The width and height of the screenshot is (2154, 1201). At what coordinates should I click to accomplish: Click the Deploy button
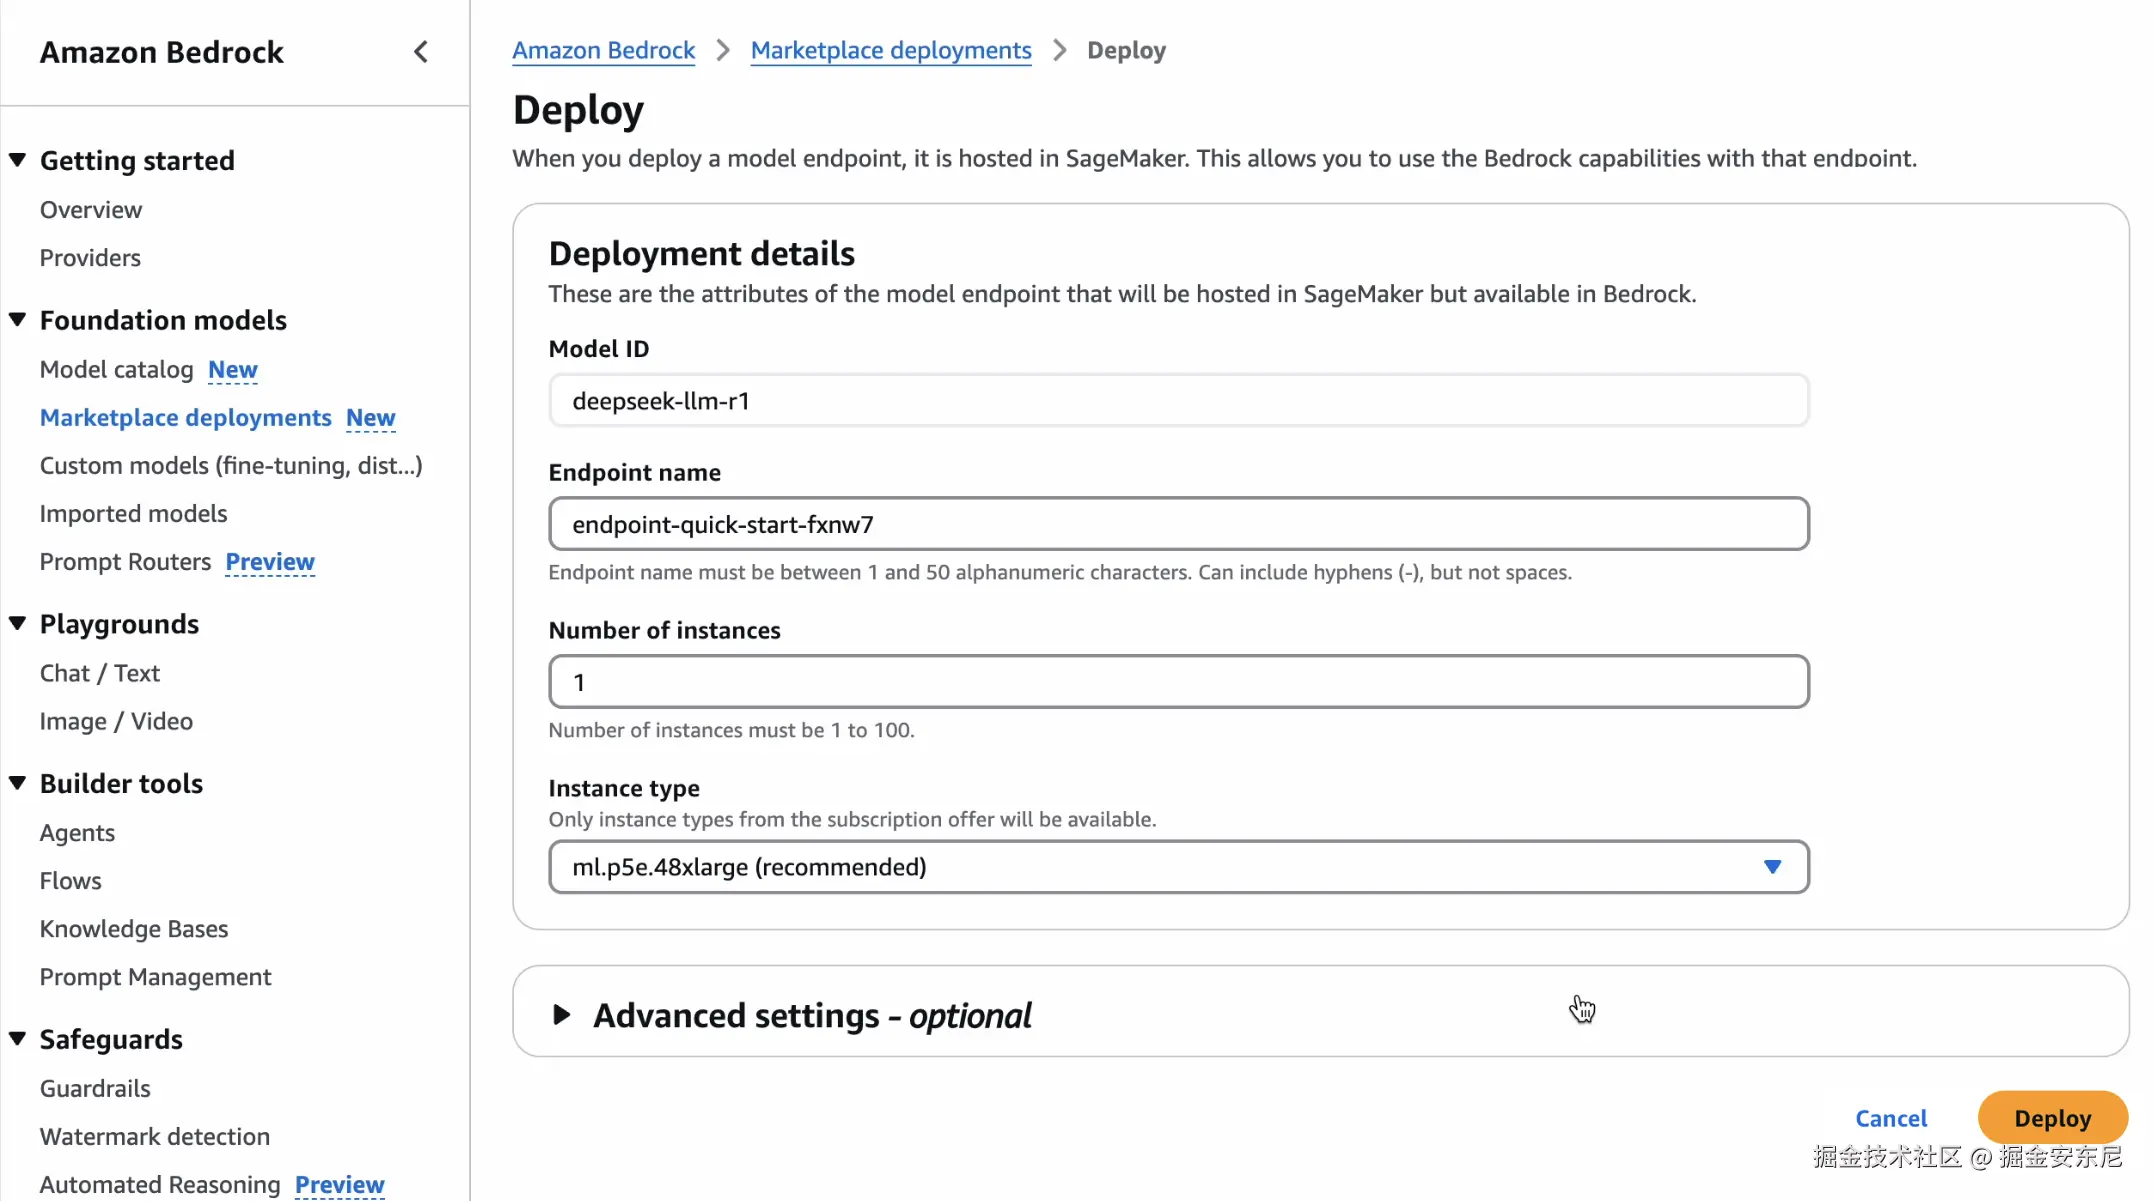tap(2052, 1118)
